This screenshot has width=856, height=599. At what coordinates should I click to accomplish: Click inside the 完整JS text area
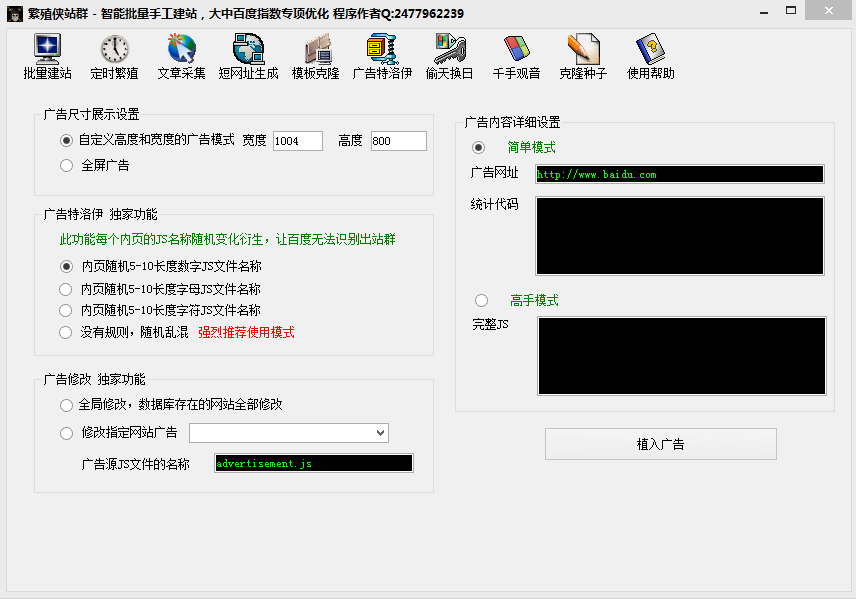[x=682, y=356]
